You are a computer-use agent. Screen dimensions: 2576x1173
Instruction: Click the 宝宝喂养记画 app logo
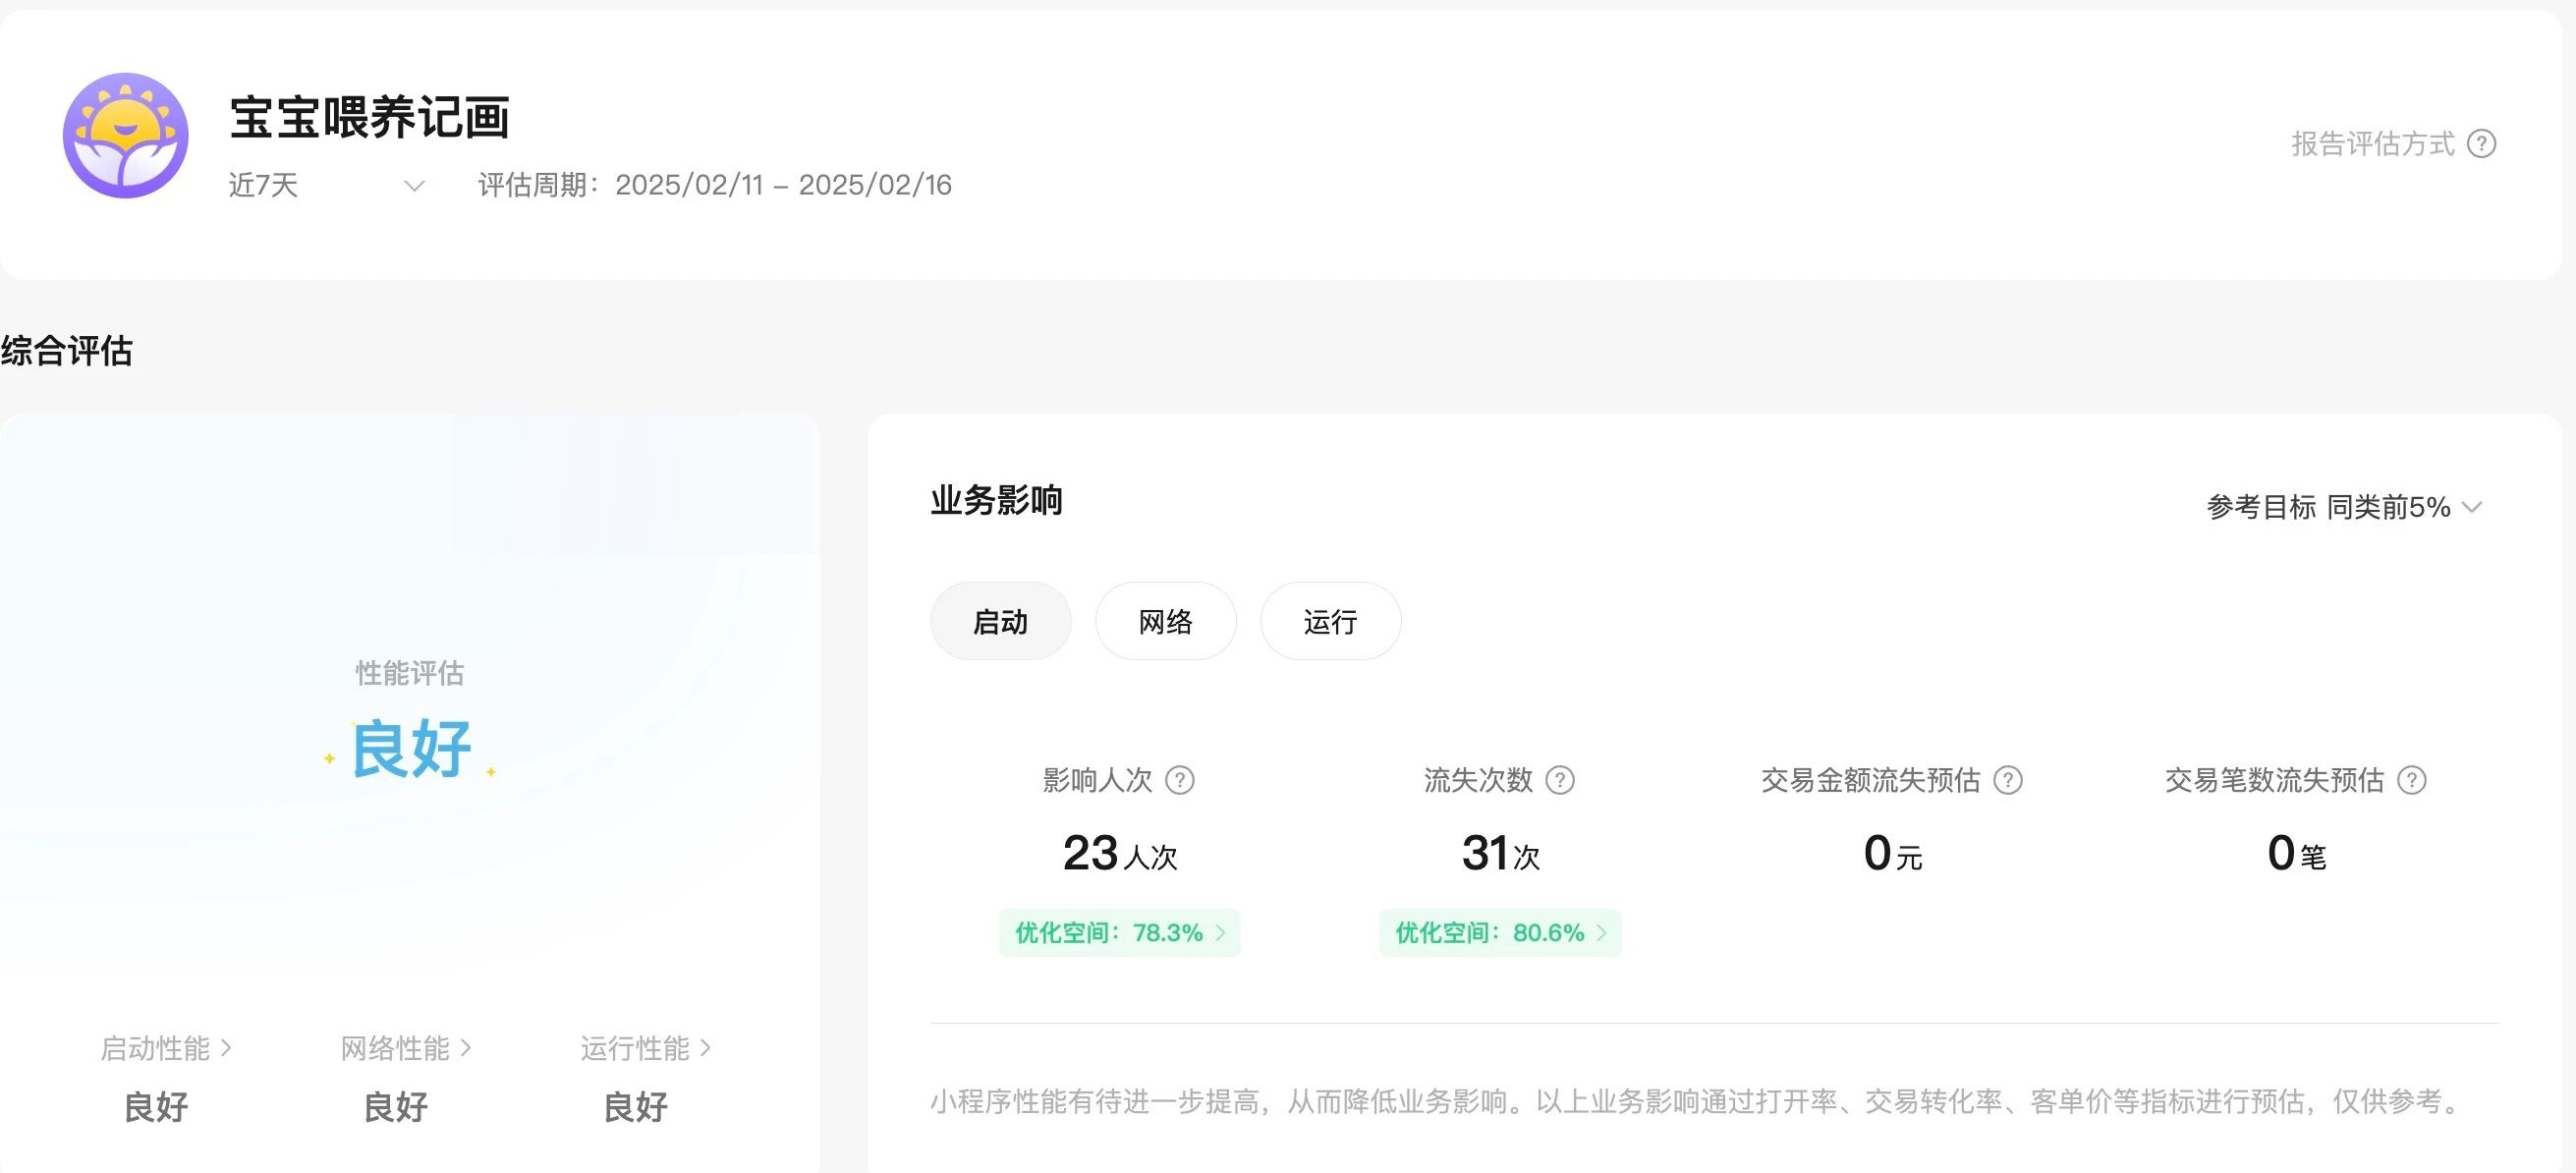[125, 135]
